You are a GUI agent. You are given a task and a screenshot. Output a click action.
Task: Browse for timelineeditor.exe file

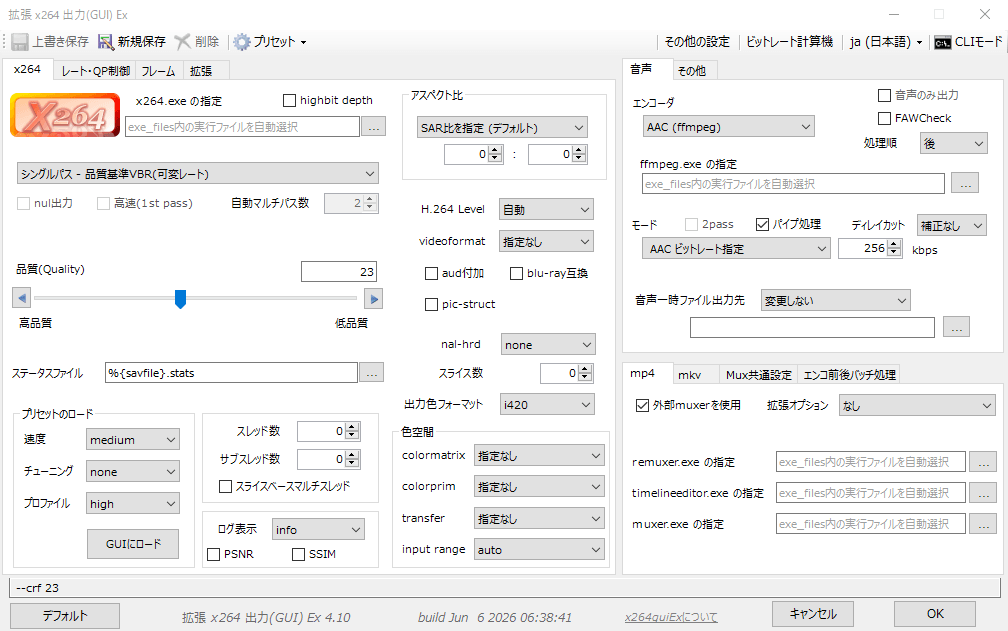(x=983, y=493)
